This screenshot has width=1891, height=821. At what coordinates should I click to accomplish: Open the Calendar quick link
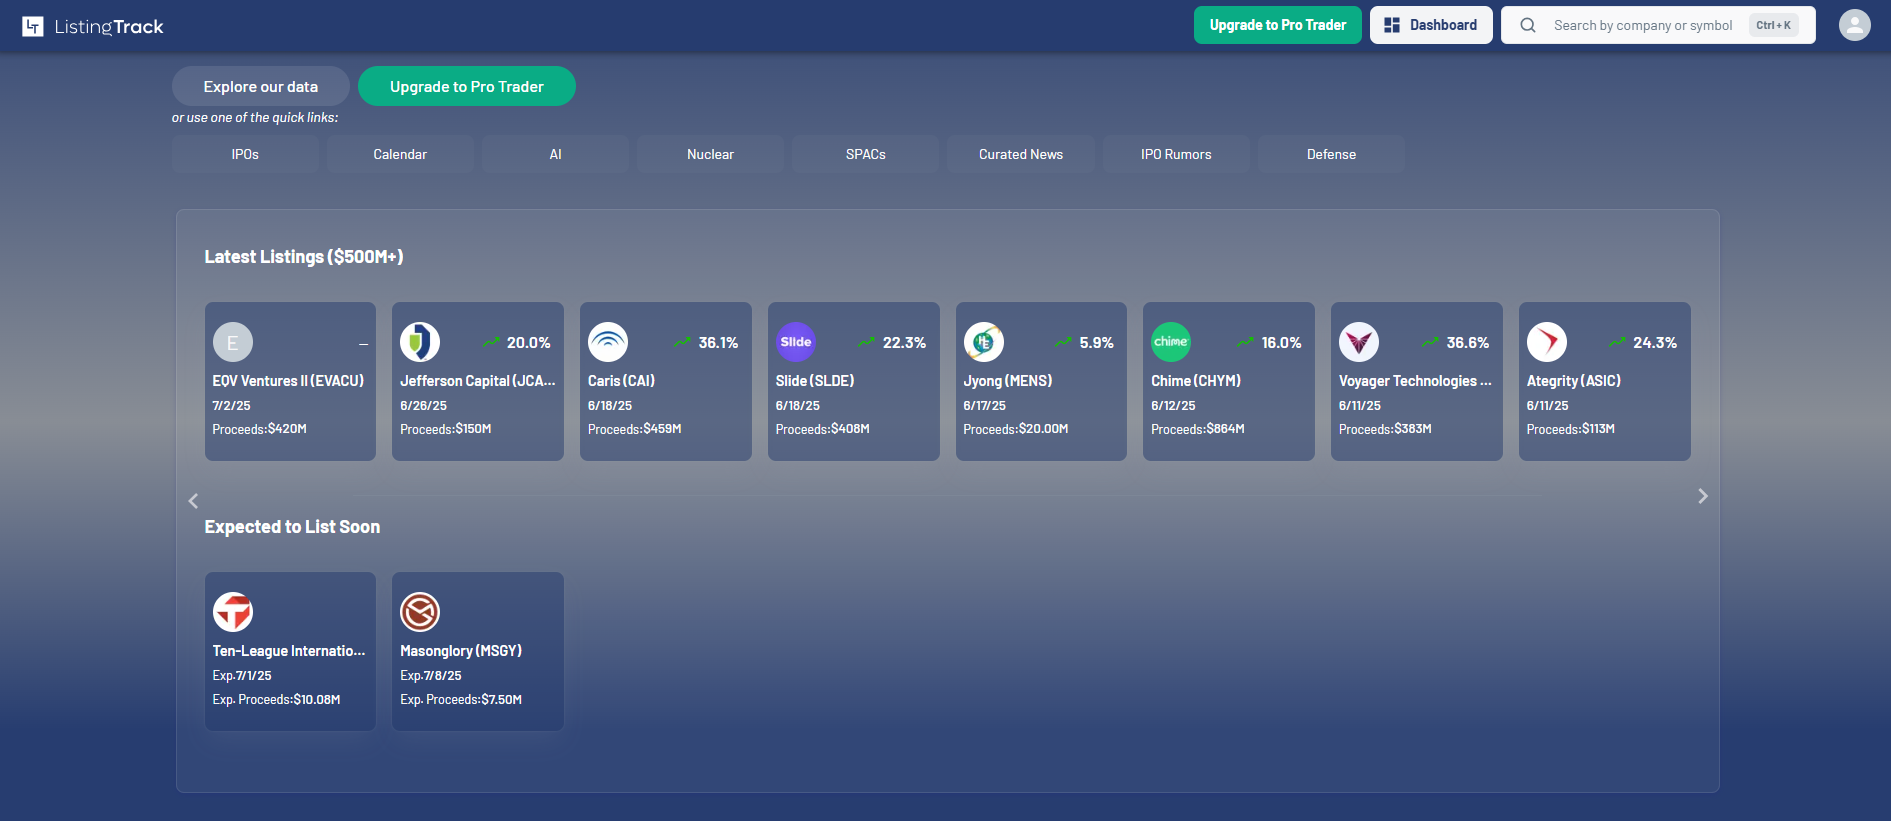click(x=400, y=155)
